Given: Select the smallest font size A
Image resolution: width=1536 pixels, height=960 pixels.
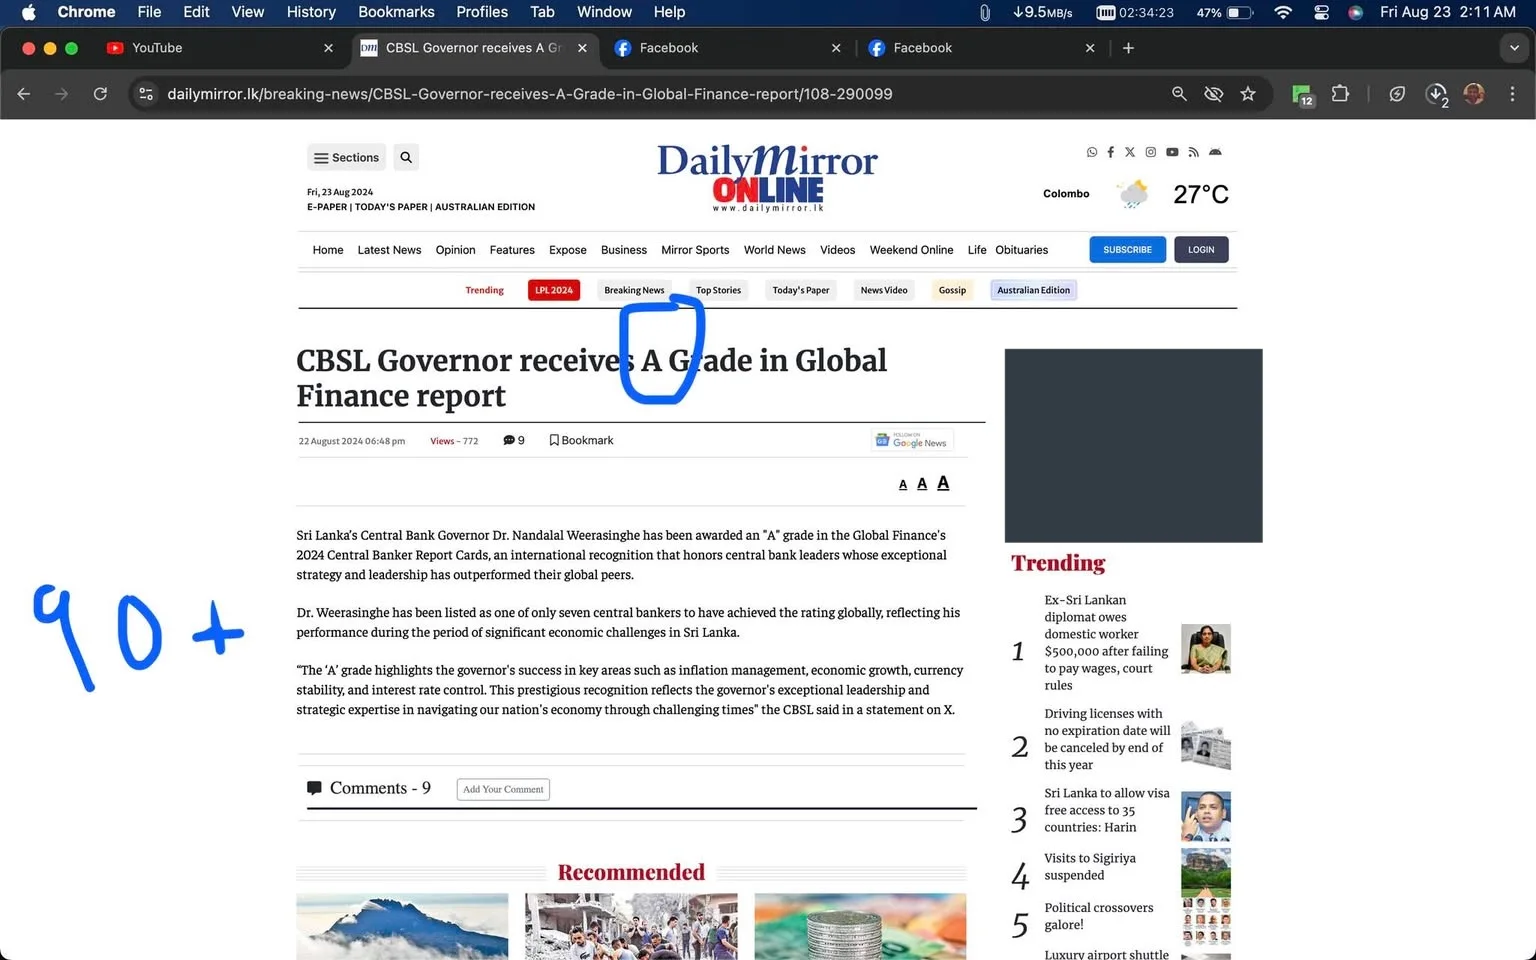Looking at the screenshot, I should coord(903,485).
